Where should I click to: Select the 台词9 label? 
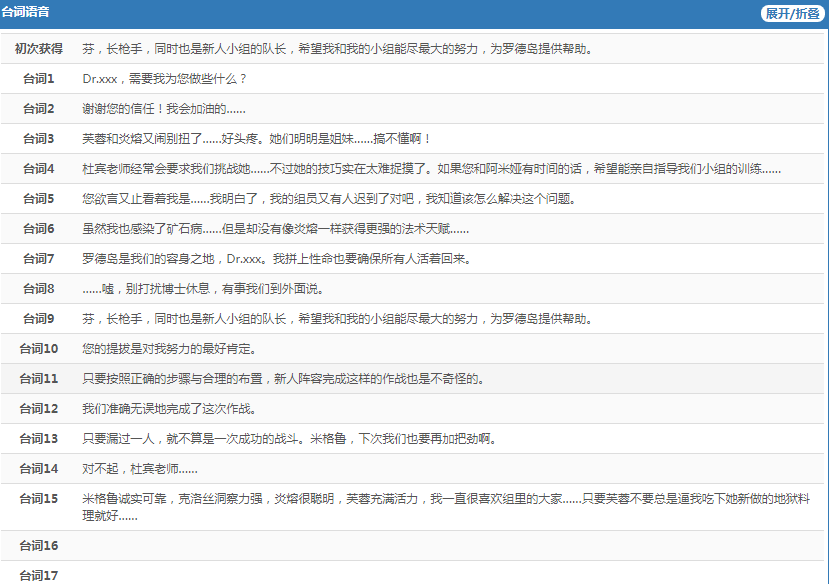pyautogui.click(x=39, y=319)
